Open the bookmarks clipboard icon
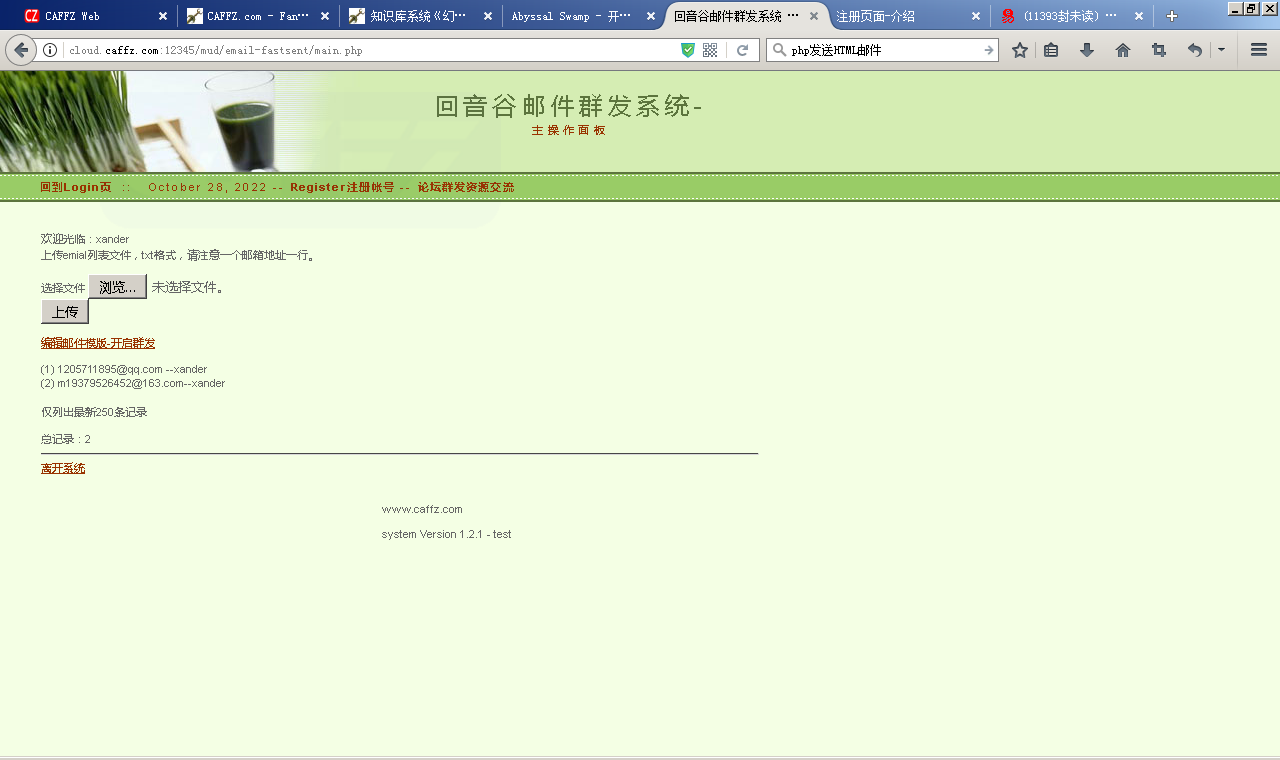The height and width of the screenshot is (760, 1280). pos(1051,49)
